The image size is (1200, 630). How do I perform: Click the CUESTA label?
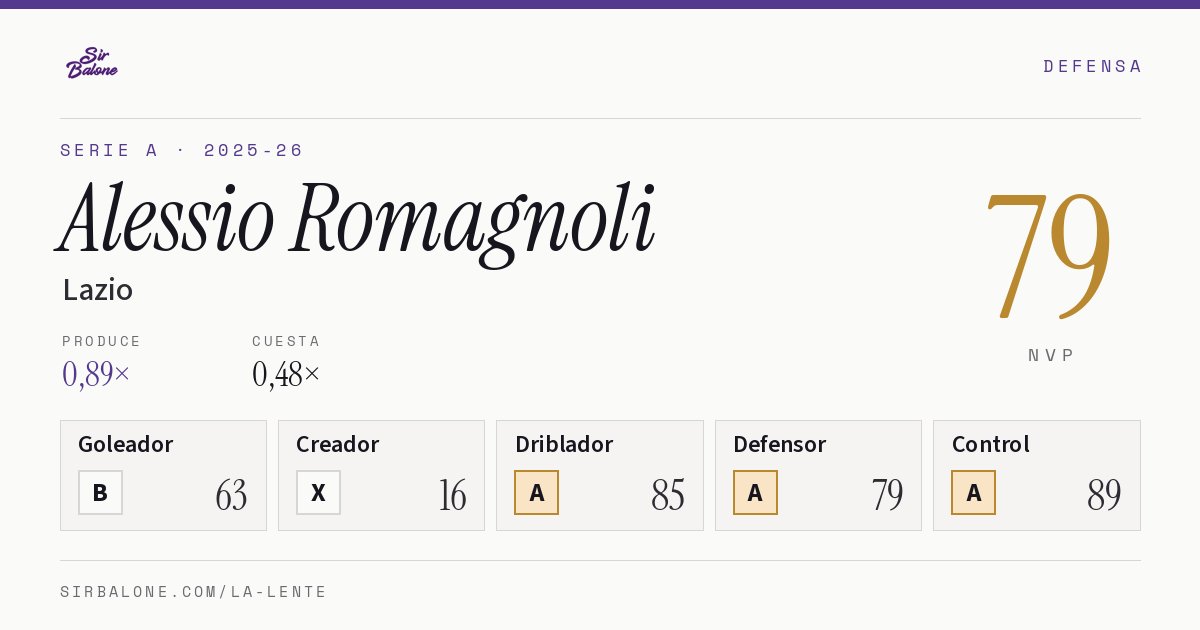(x=286, y=341)
